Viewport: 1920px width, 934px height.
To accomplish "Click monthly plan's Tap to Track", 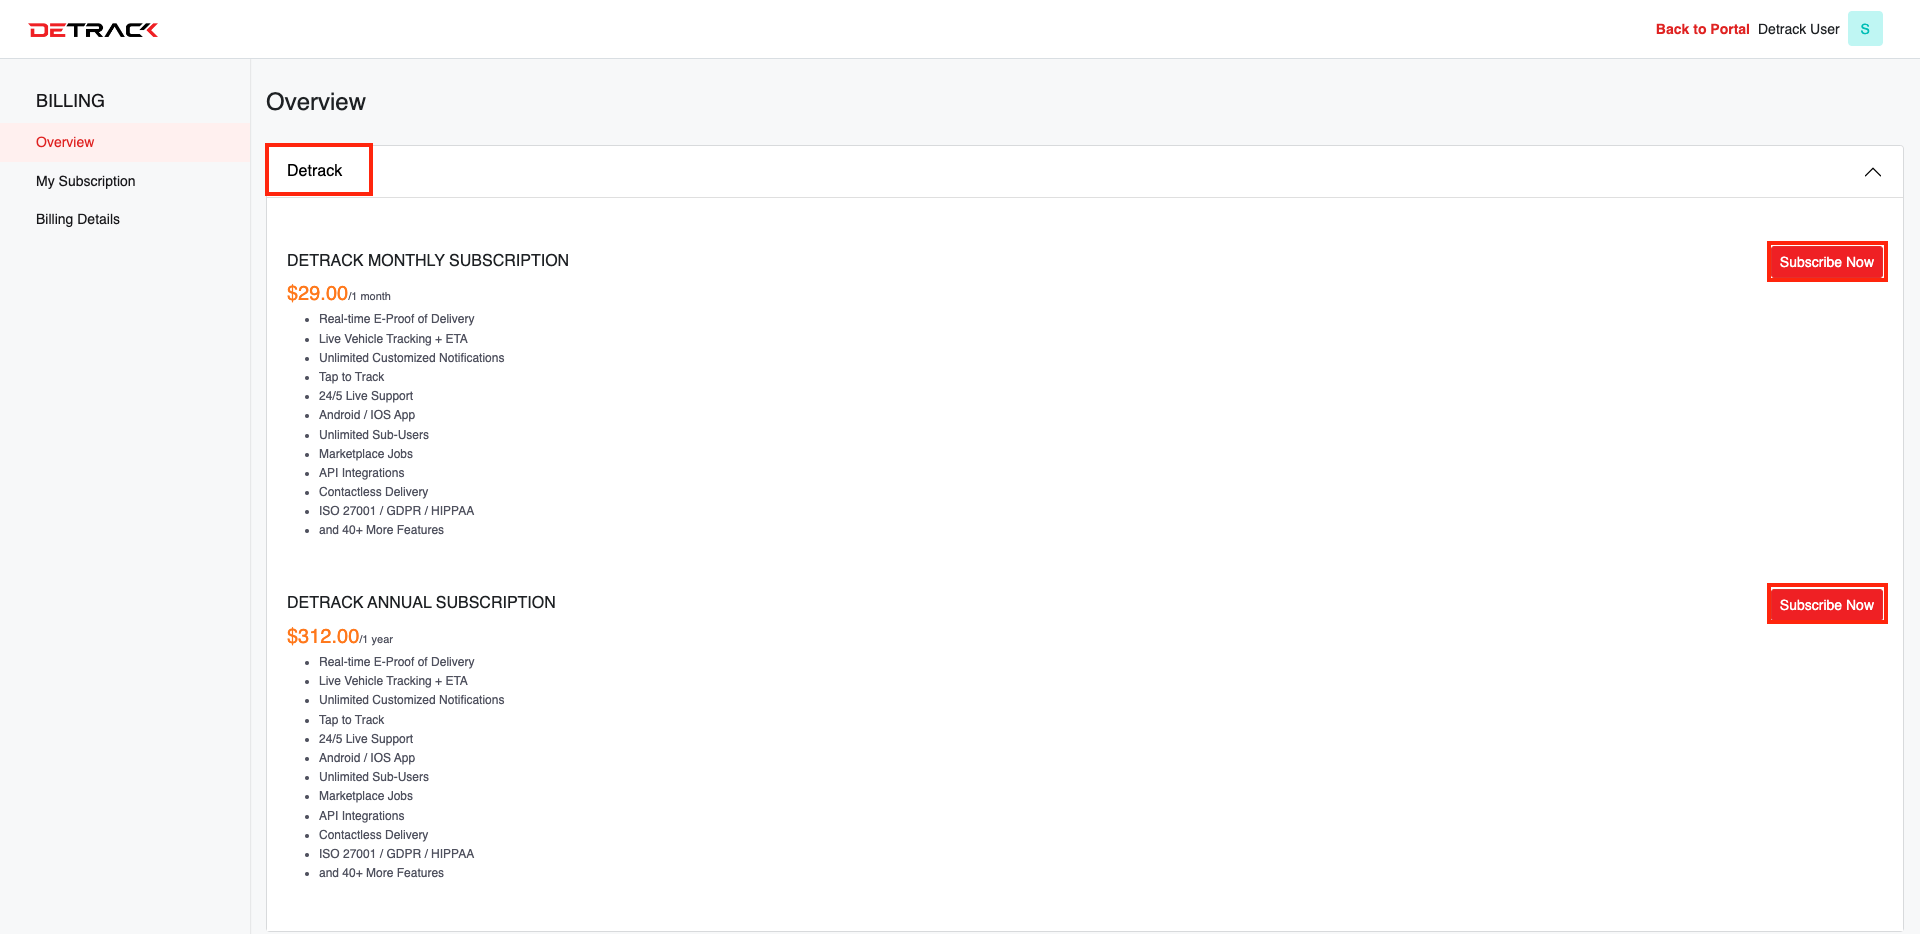I will pyautogui.click(x=351, y=377).
